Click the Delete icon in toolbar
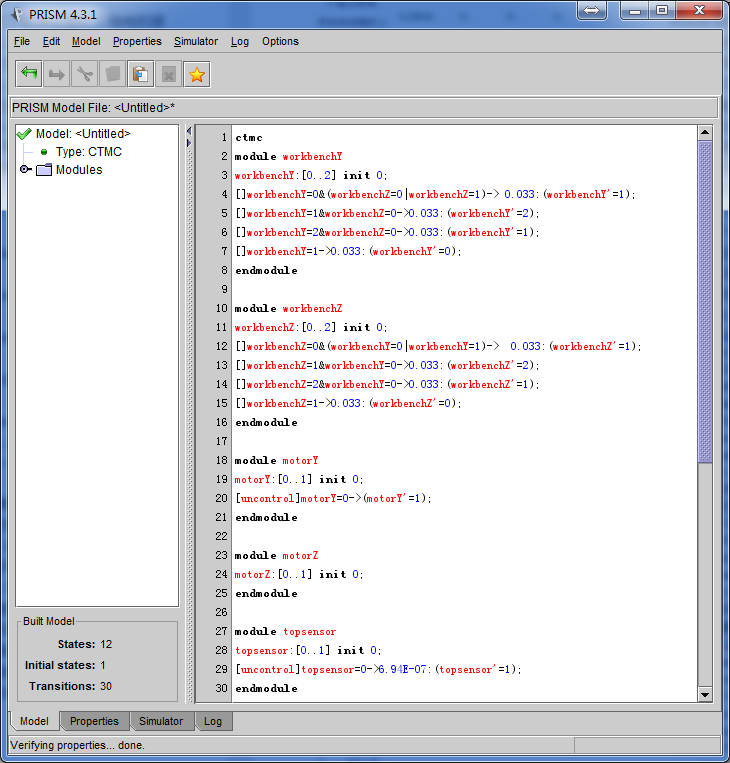This screenshot has height=763, width=730. (169, 74)
